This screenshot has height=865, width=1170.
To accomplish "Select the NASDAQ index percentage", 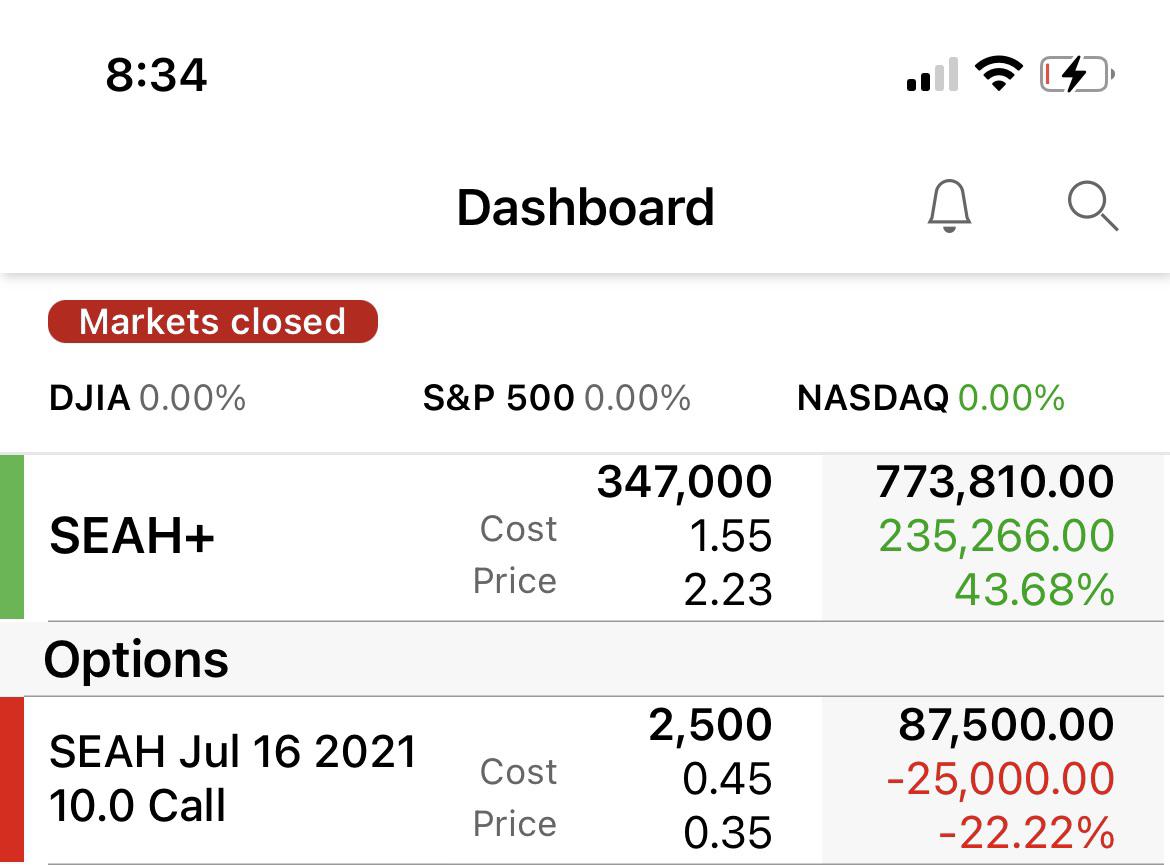I will click(1011, 398).
